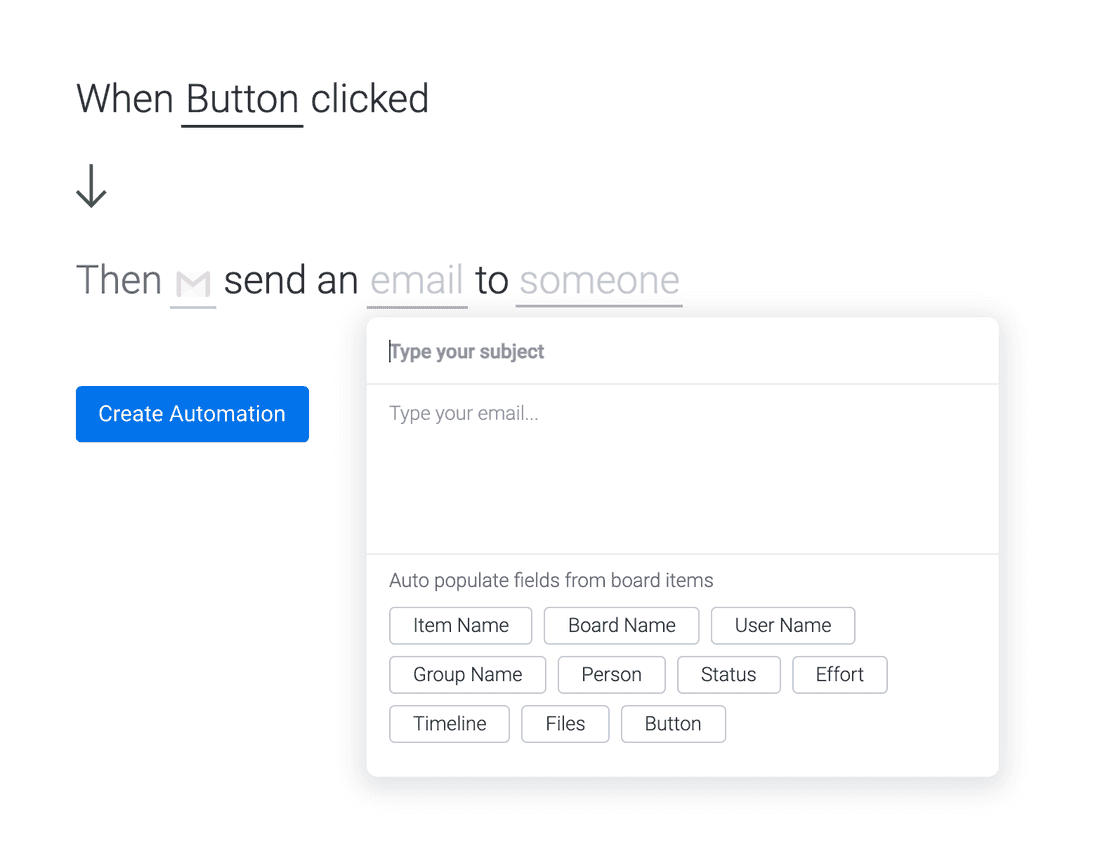Click the downward arrow between trigger and action
This screenshot has width=1100, height=851.
click(x=91, y=185)
